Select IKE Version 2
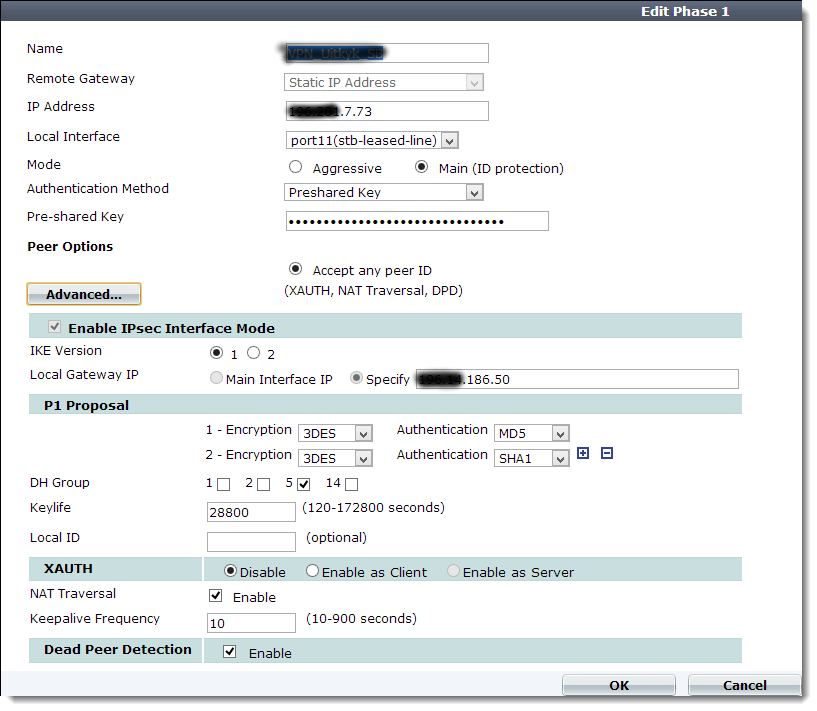 point(254,353)
